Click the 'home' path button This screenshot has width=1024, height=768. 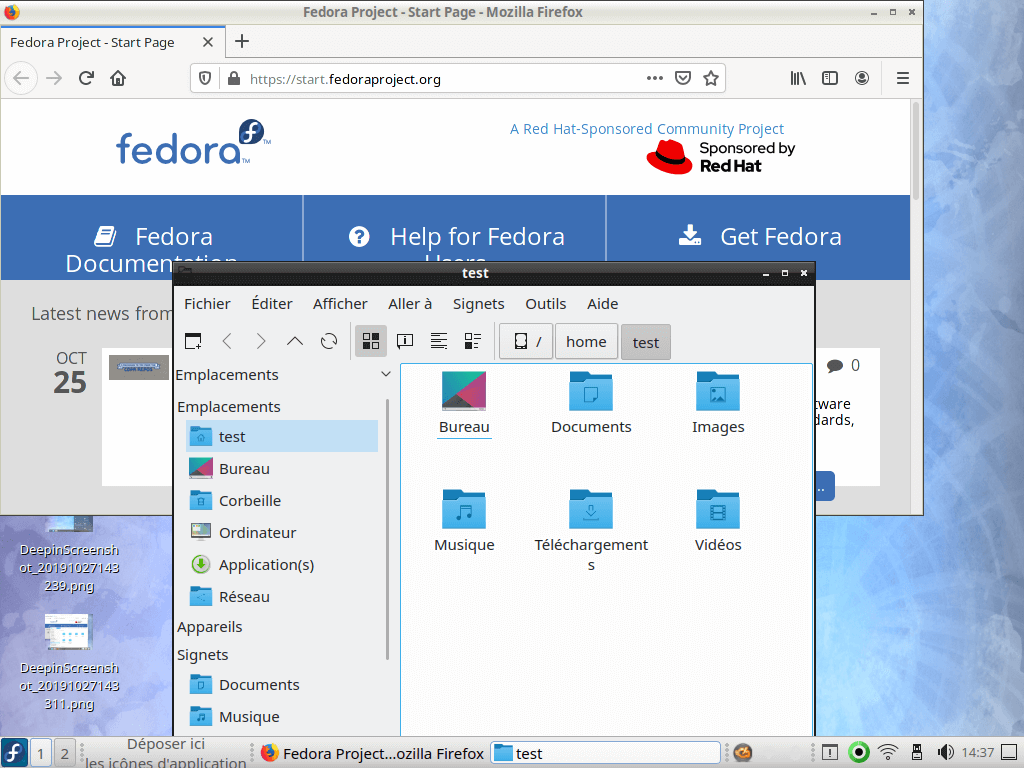(x=586, y=342)
